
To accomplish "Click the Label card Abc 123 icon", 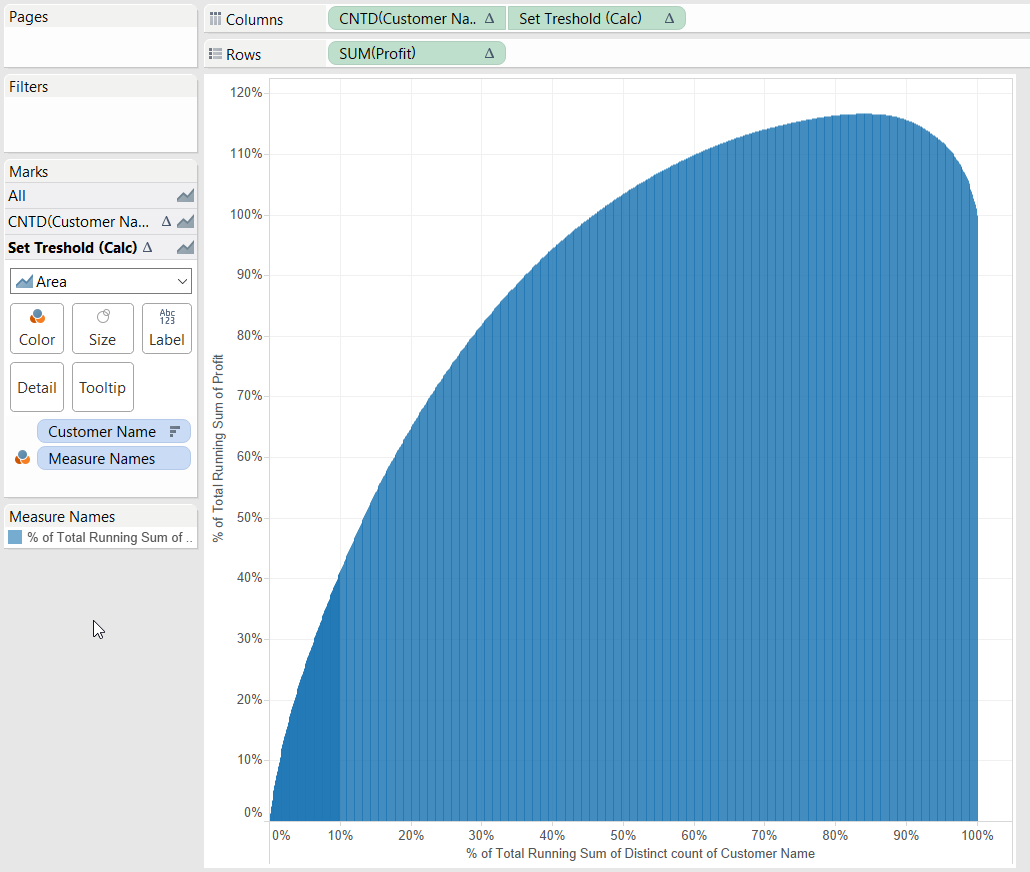I will 168,317.
